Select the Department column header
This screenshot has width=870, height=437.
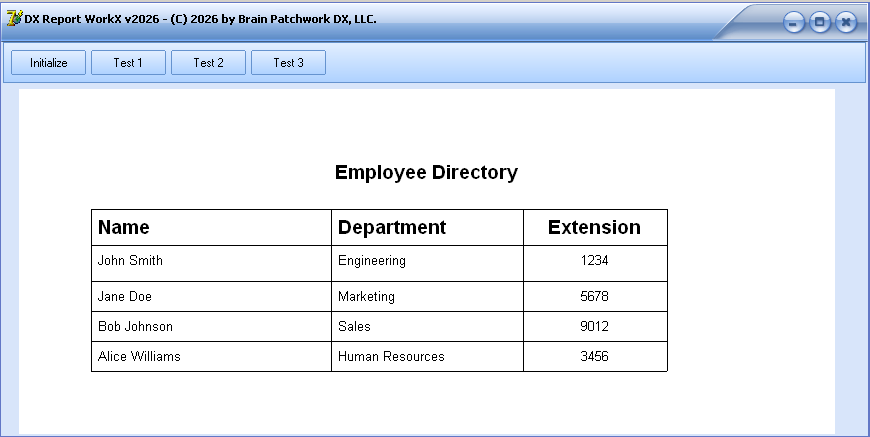pos(392,227)
